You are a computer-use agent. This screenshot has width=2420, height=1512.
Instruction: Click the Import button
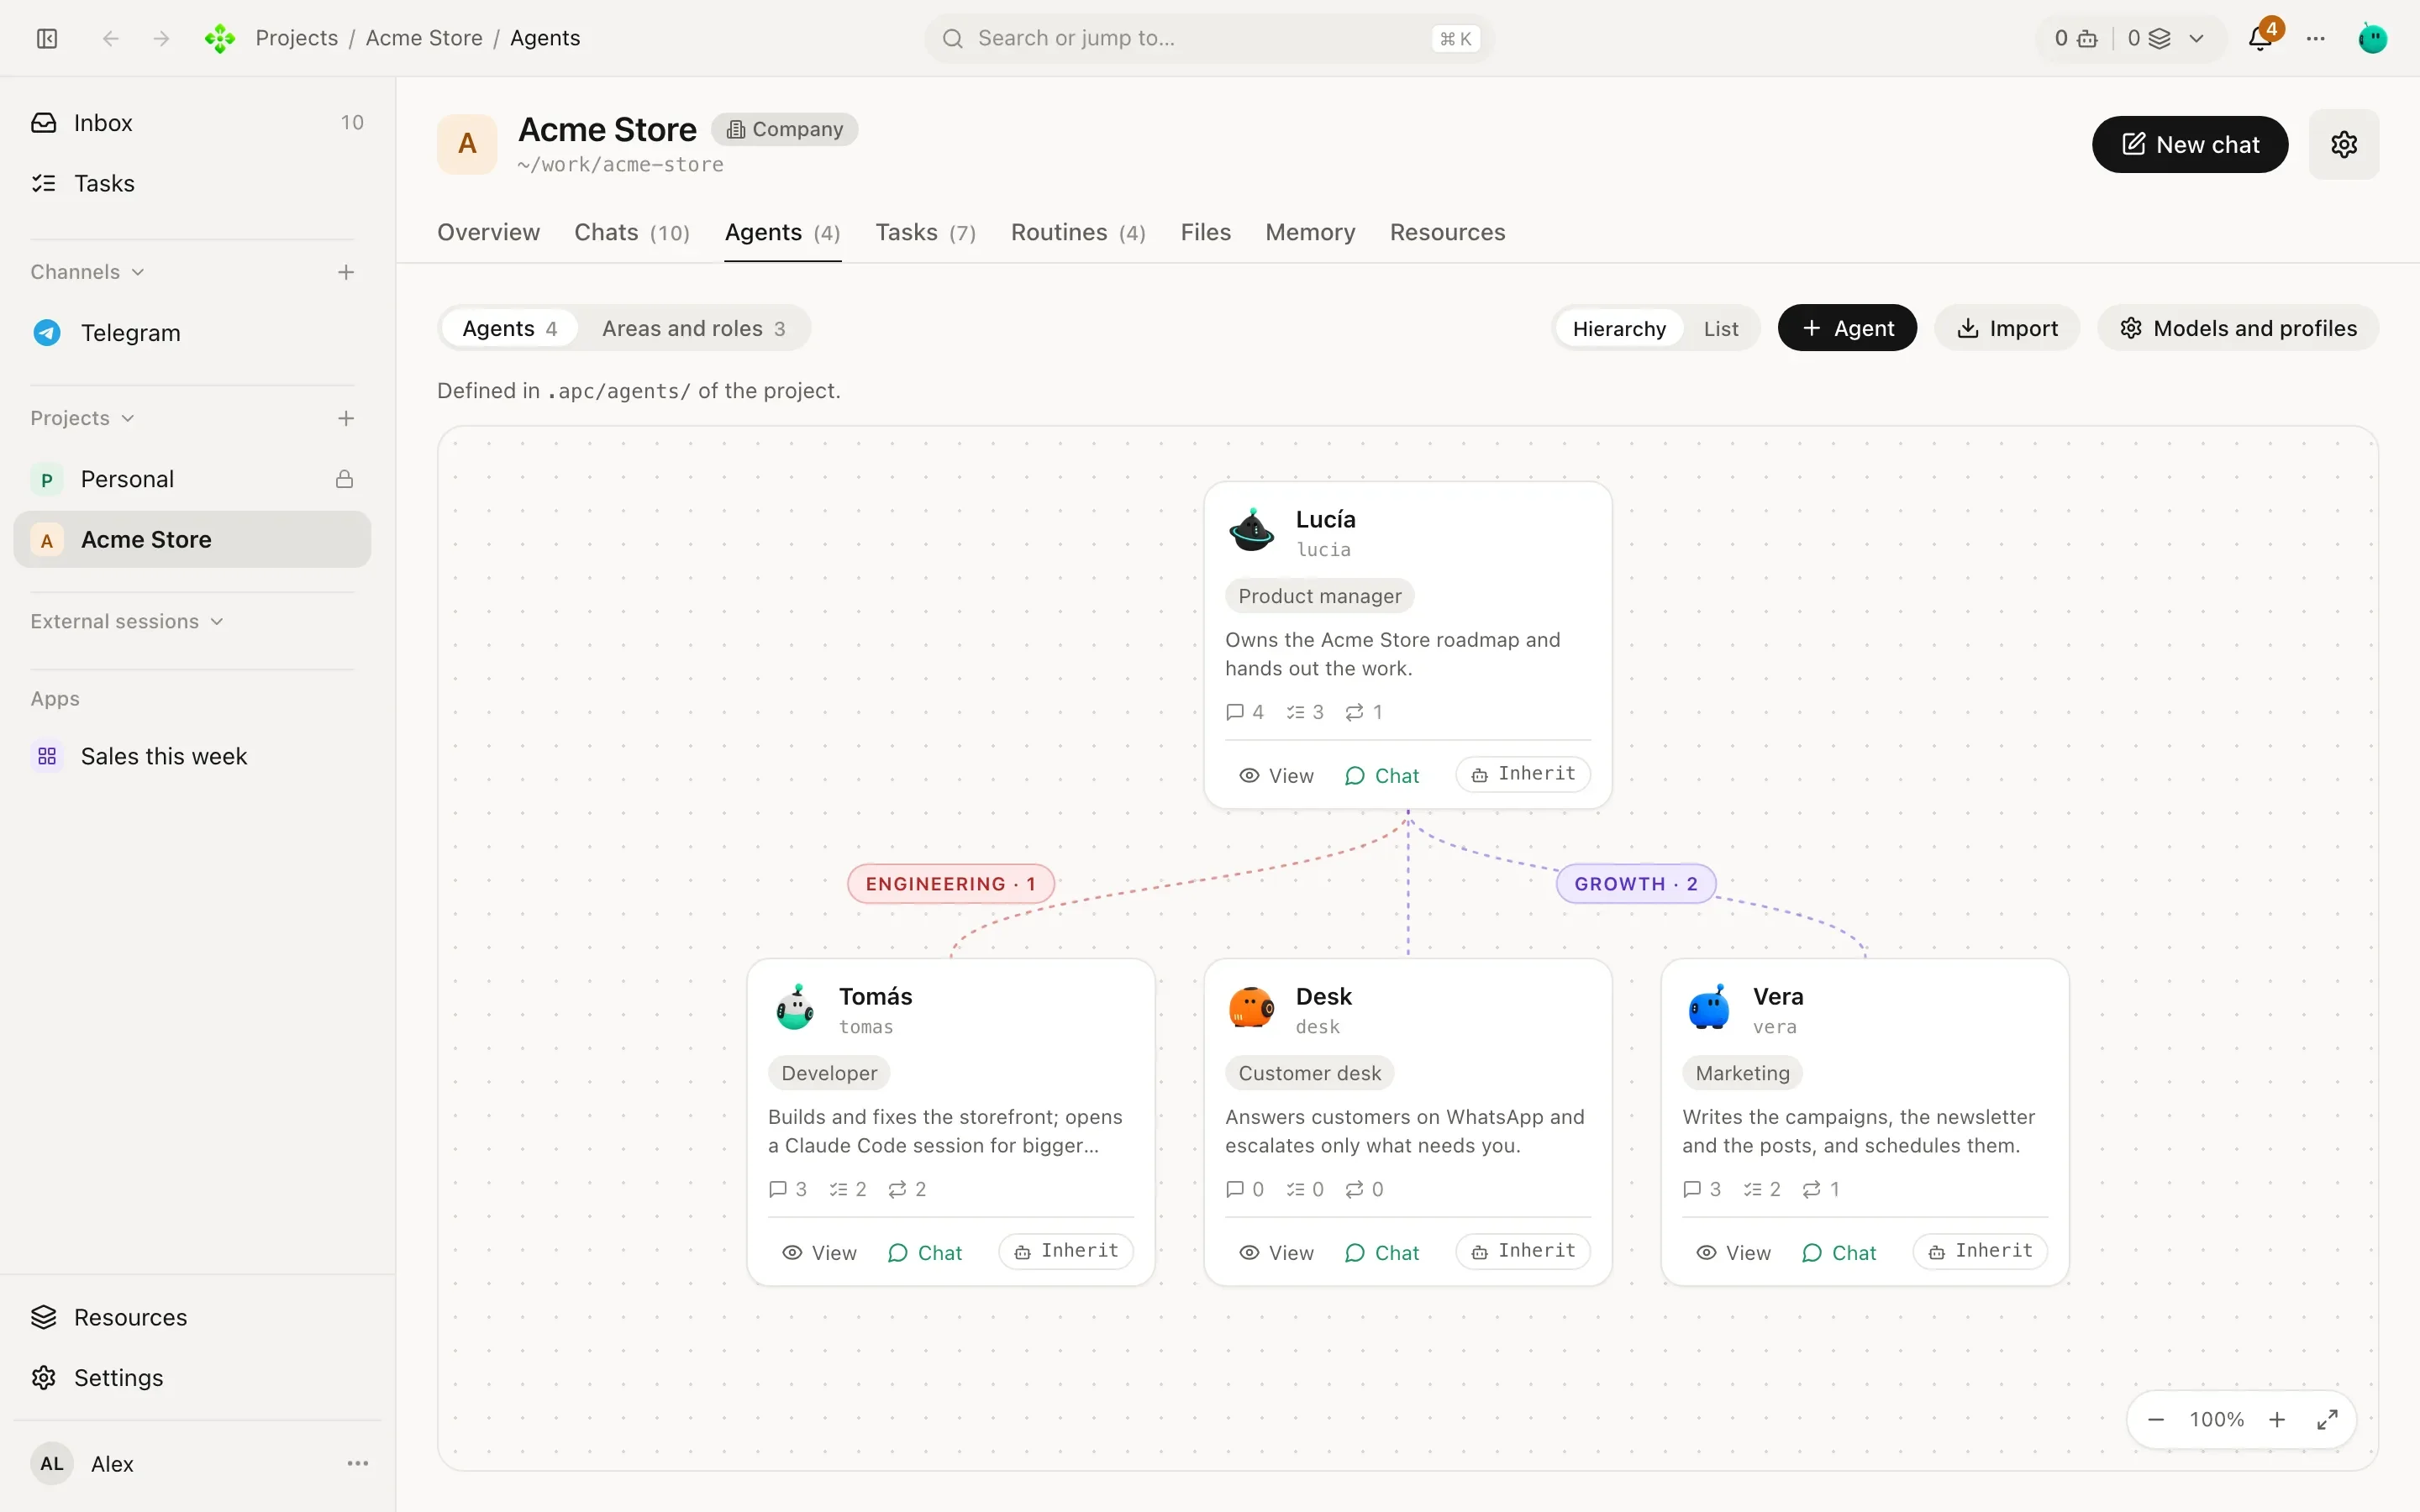pyautogui.click(x=2006, y=328)
